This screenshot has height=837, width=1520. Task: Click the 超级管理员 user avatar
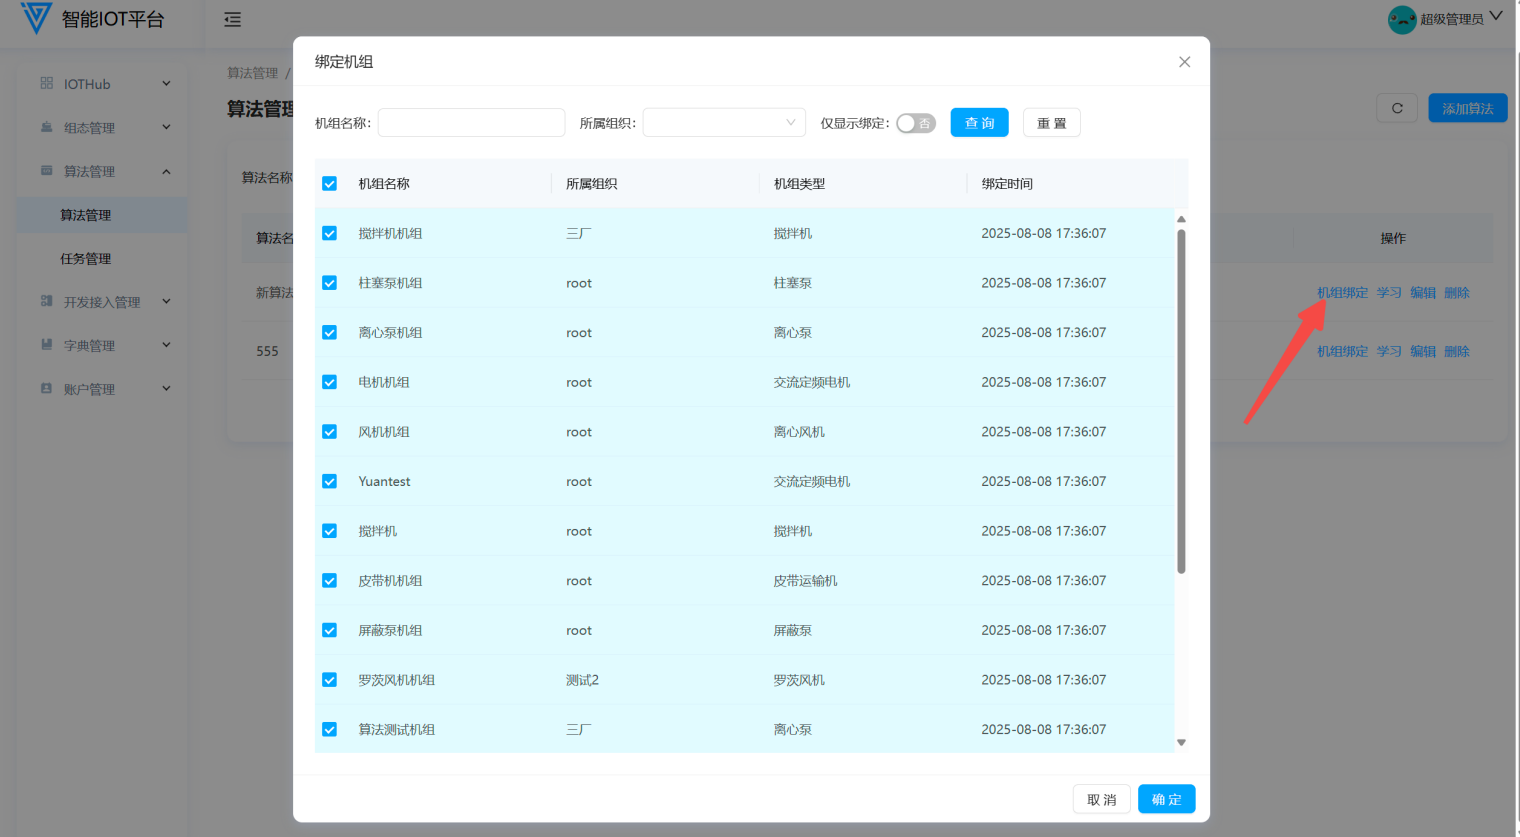(x=1402, y=19)
